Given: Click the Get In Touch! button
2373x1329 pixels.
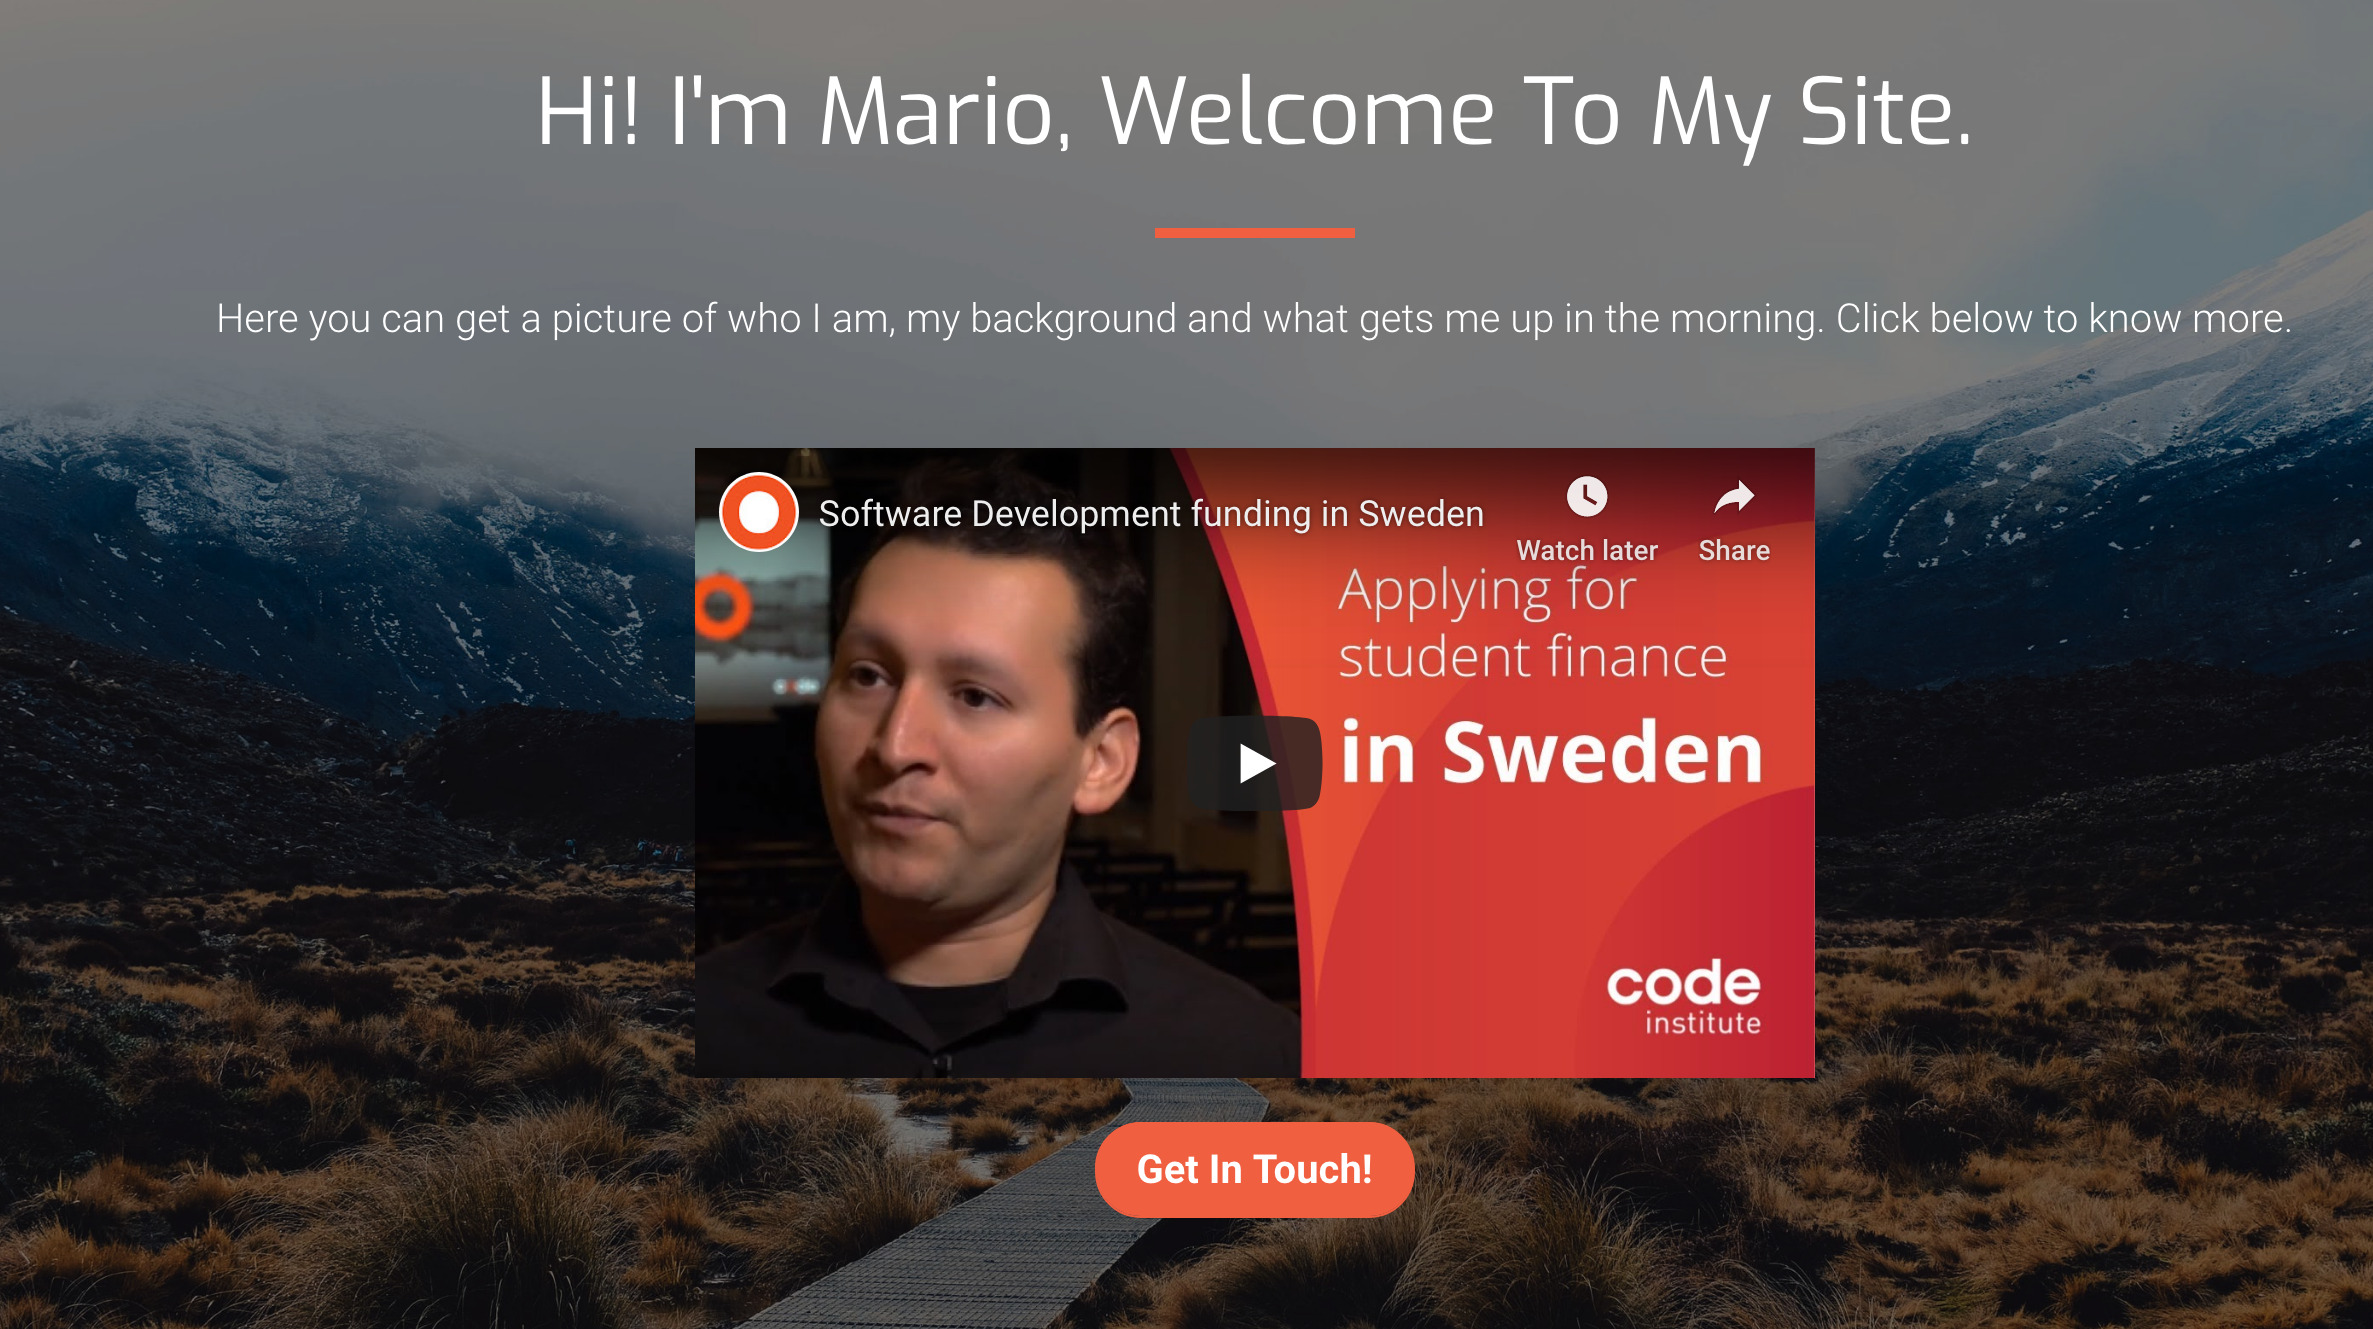Looking at the screenshot, I should click(1254, 1169).
